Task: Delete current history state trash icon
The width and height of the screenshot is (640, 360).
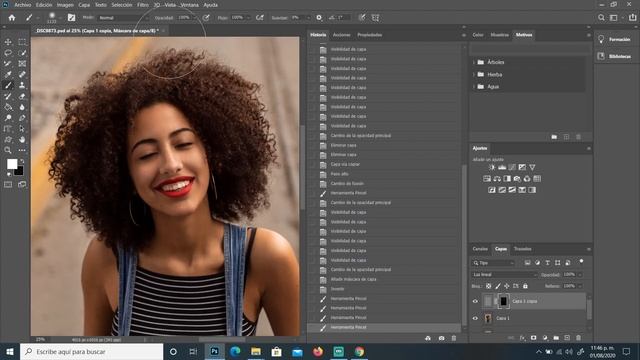Action: click(454, 338)
